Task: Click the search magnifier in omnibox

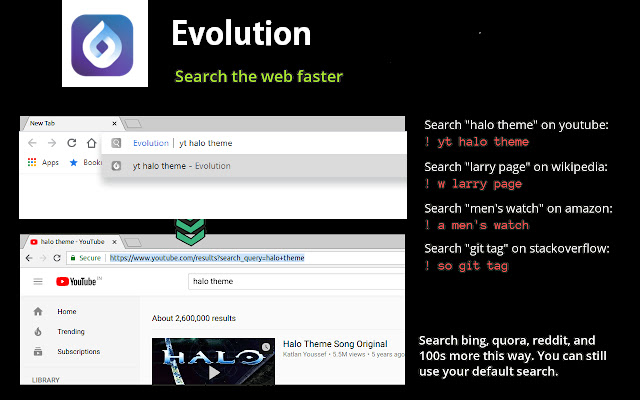Action: pyautogui.click(x=116, y=143)
